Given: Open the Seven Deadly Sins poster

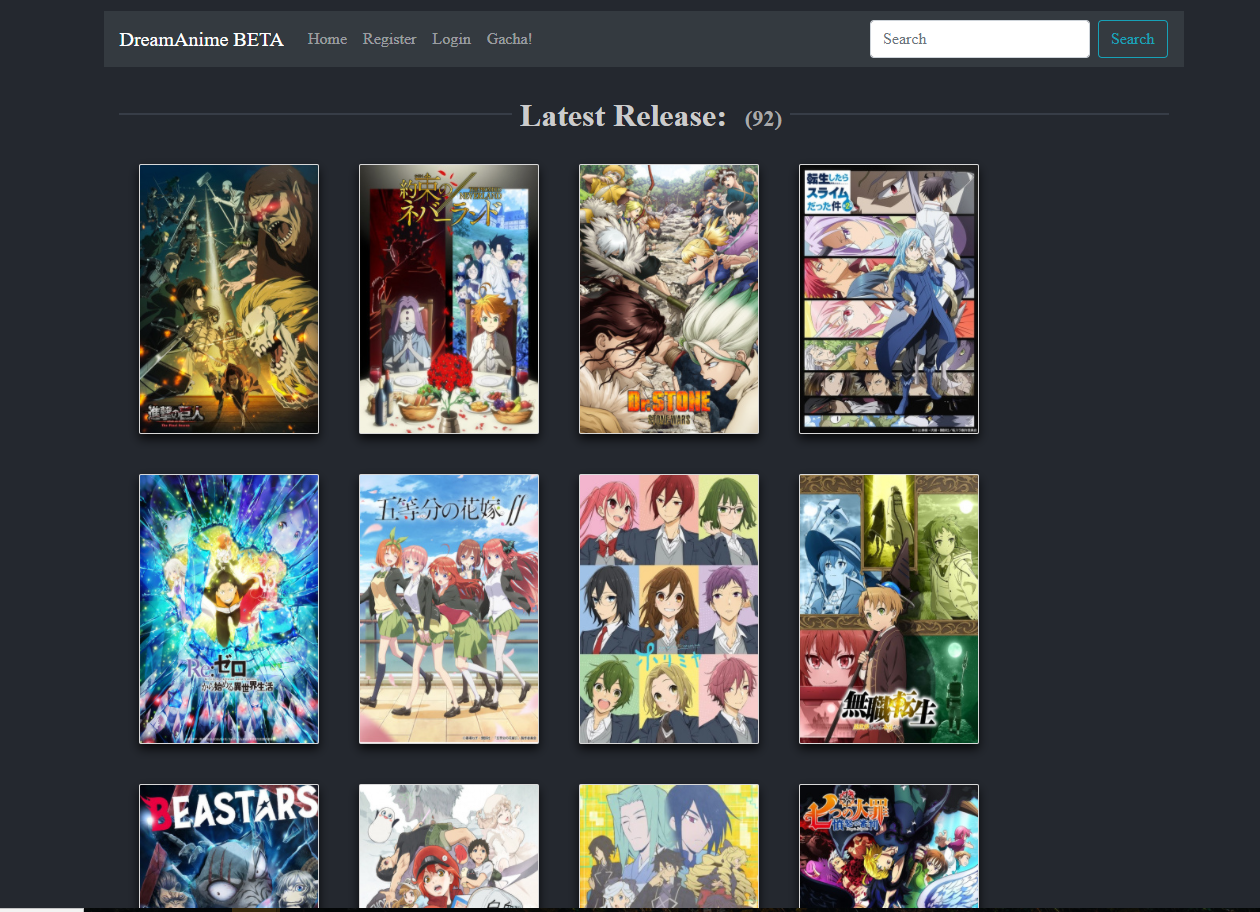Looking at the screenshot, I should (889, 846).
